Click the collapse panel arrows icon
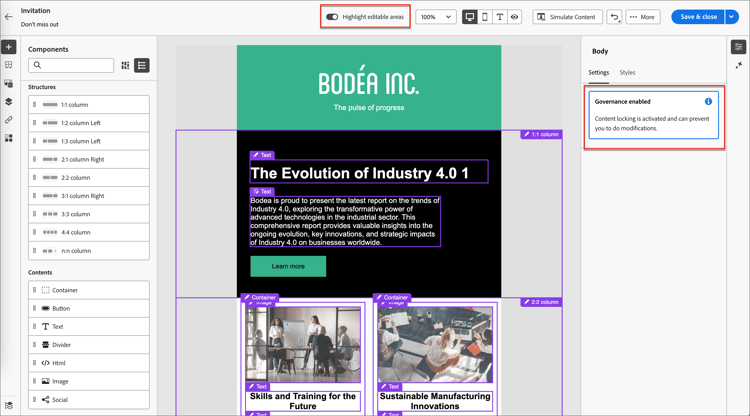The width and height of the screenshot is (750, 416). click(739, 65)
